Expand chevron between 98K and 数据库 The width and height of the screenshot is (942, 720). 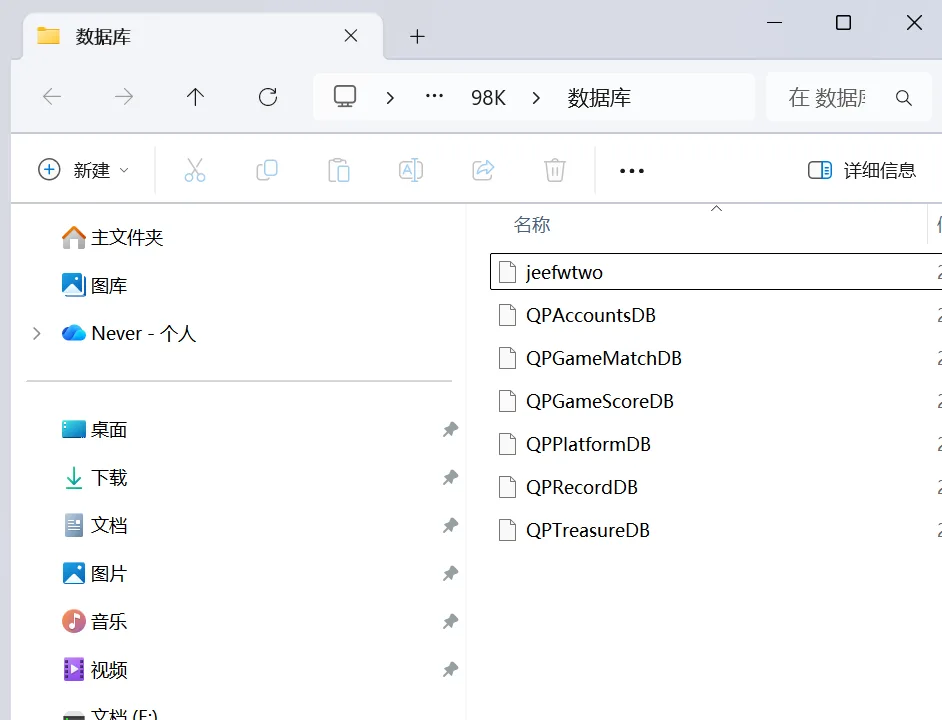tap(536, 97)
